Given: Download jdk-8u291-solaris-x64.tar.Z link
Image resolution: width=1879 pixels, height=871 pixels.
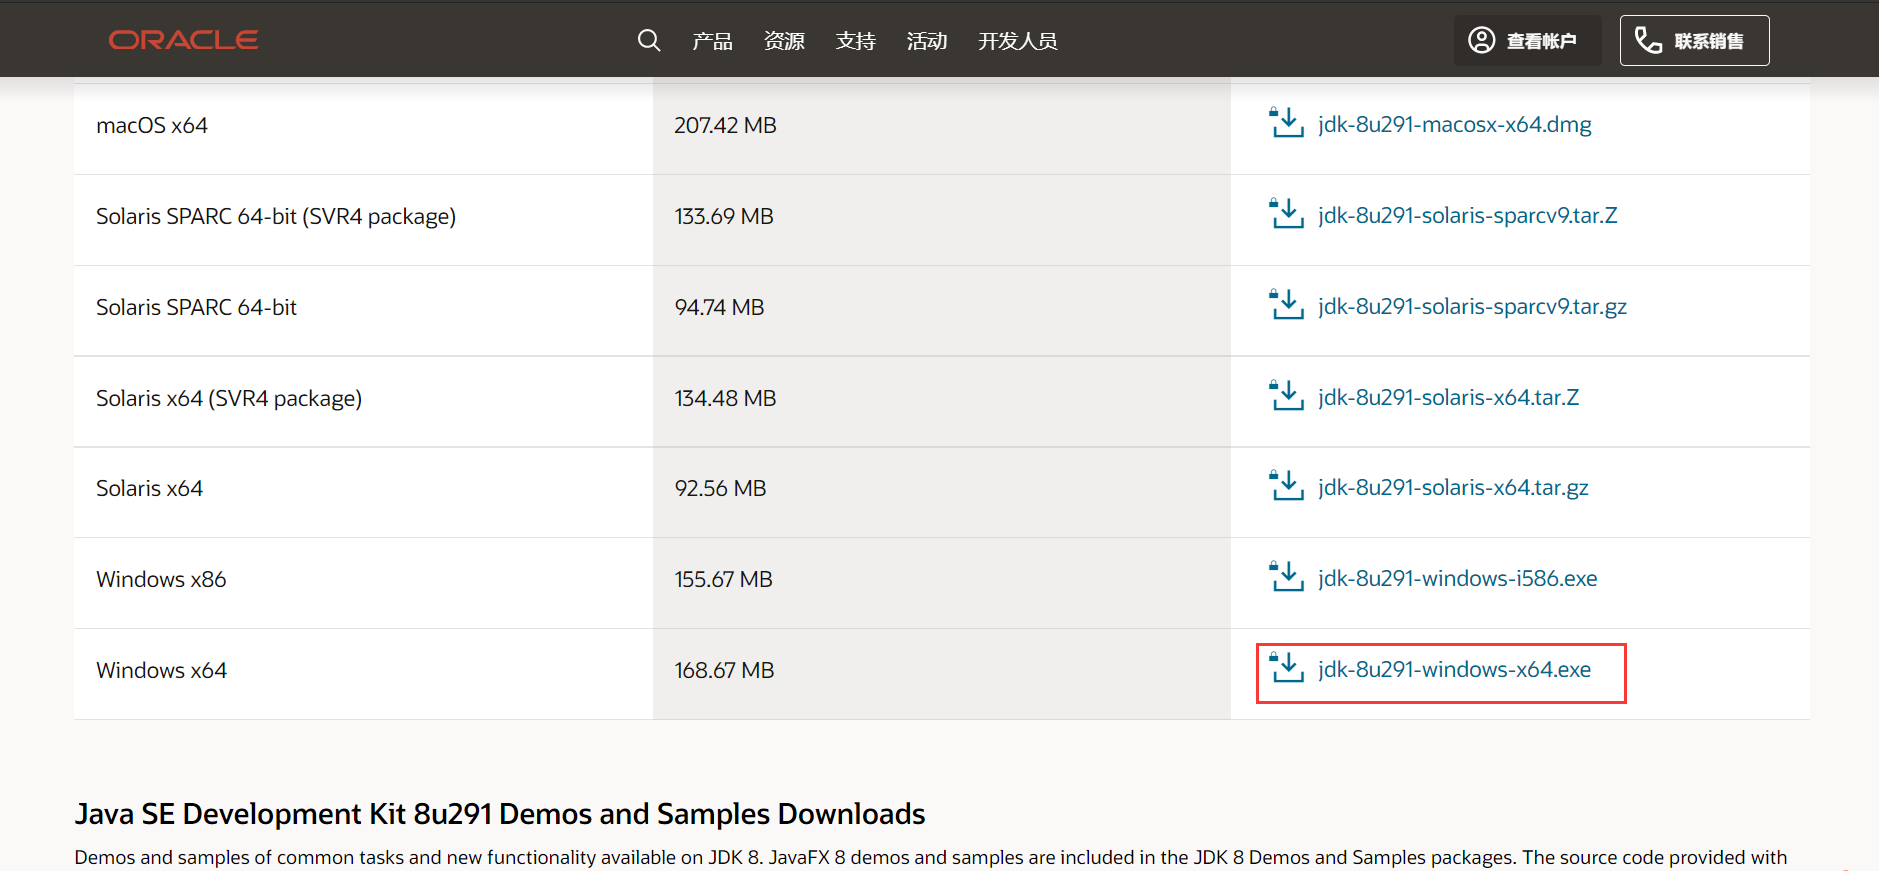Looking at the screenshot, I should tap(1448, 397).
